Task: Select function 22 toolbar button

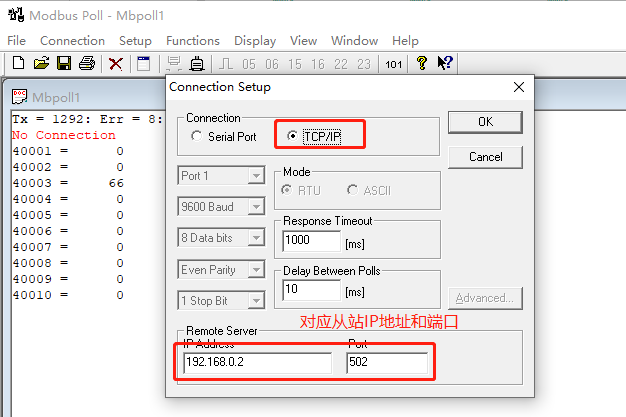Action: coord(341,64)
